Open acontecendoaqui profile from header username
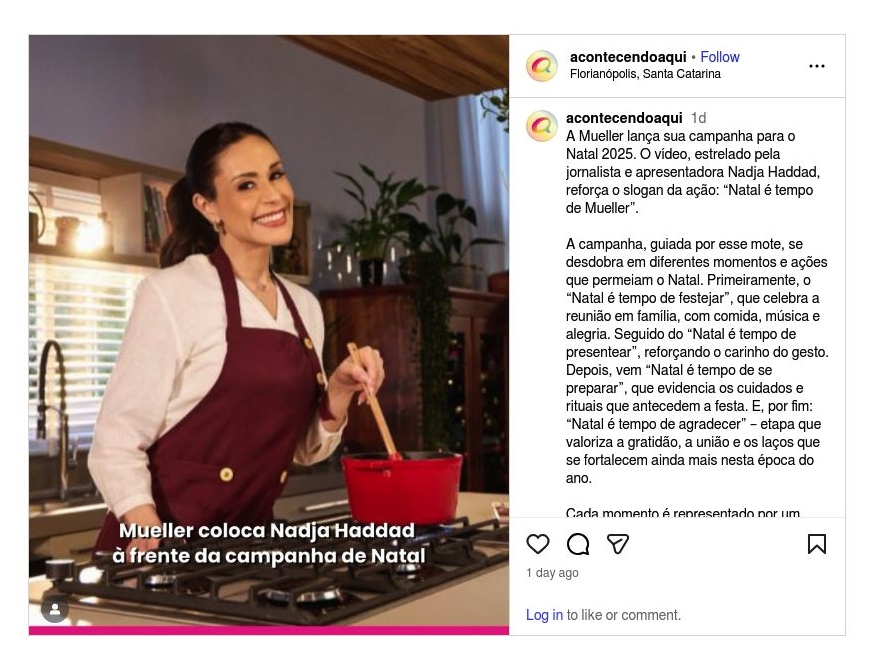Image resolution: width=872 pixels, height=670 pixels. 628,57
